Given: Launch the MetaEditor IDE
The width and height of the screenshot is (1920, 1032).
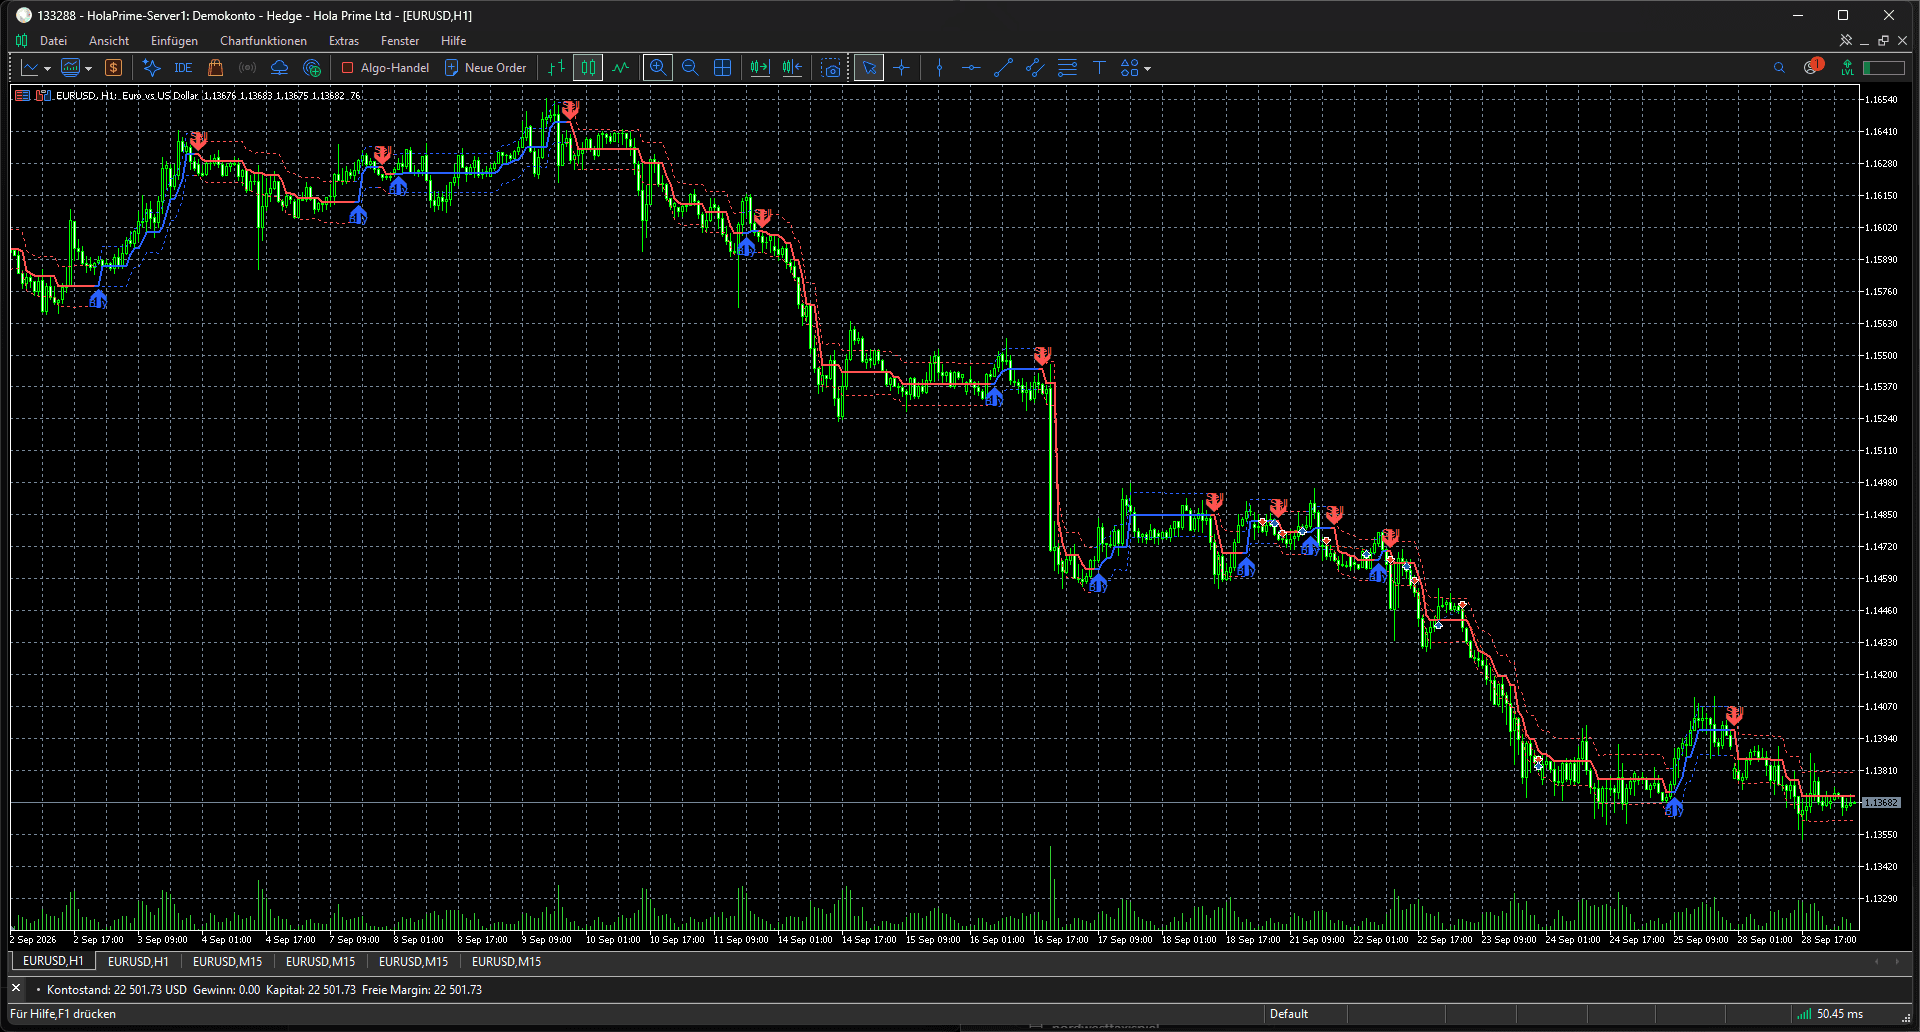Looking at the screenshot, I should click(183, 68).
